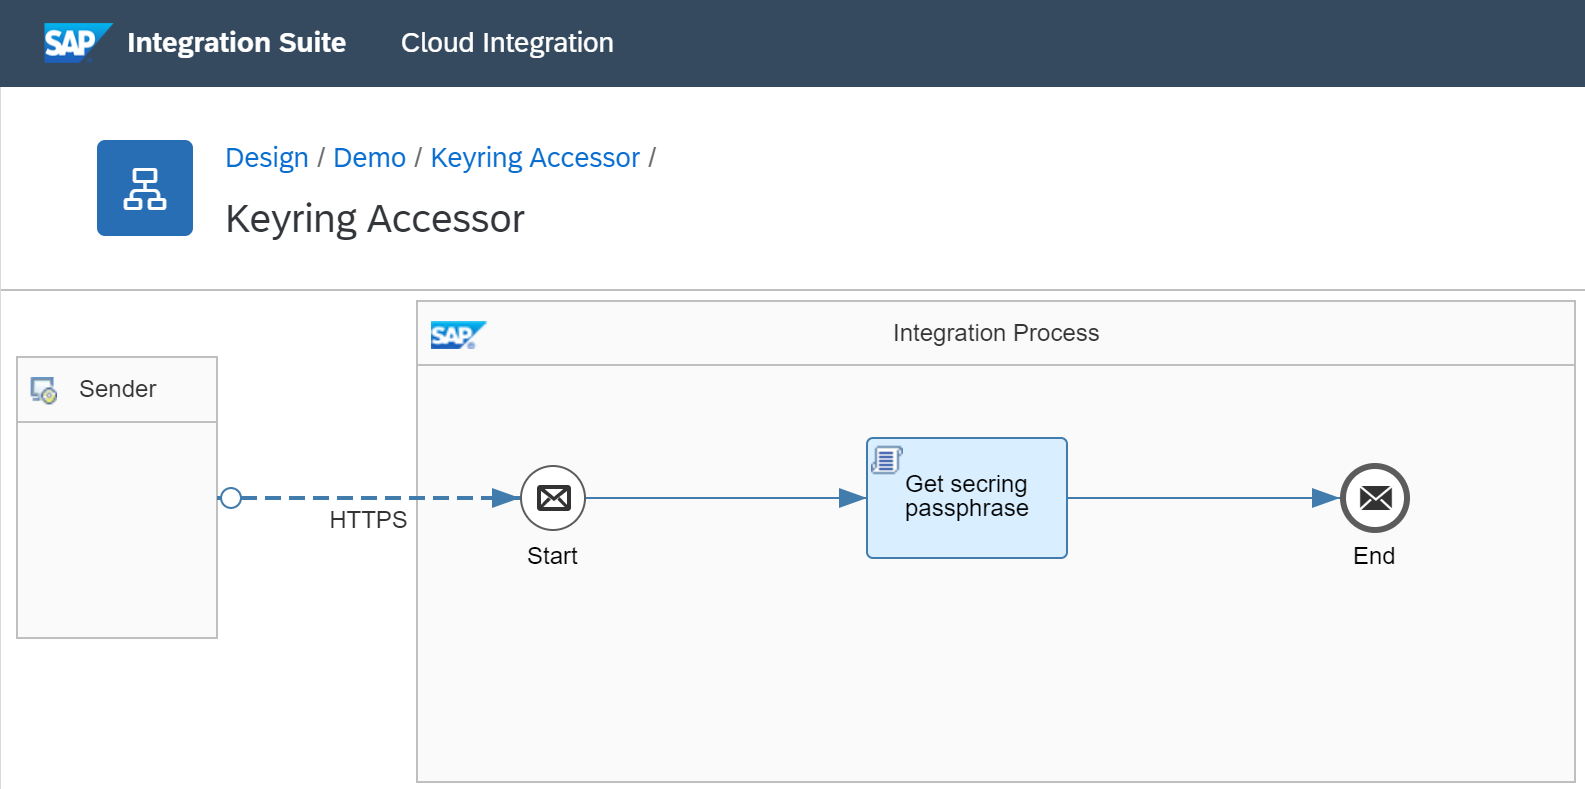1585x789 pixels.
Task: Open Cloud Integration in the header
Action: click(507, 43)
